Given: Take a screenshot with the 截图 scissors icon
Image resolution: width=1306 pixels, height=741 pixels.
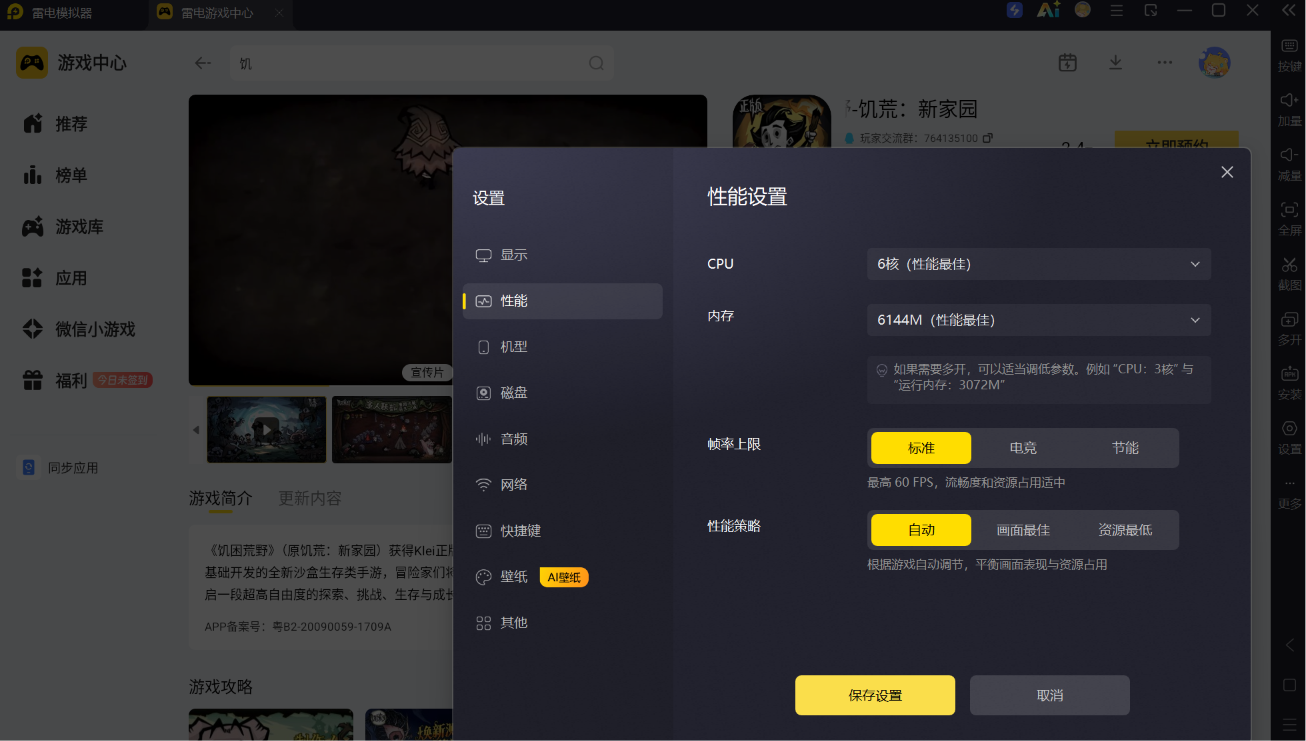Looking at the screenshot, I should click(1289, 265).
